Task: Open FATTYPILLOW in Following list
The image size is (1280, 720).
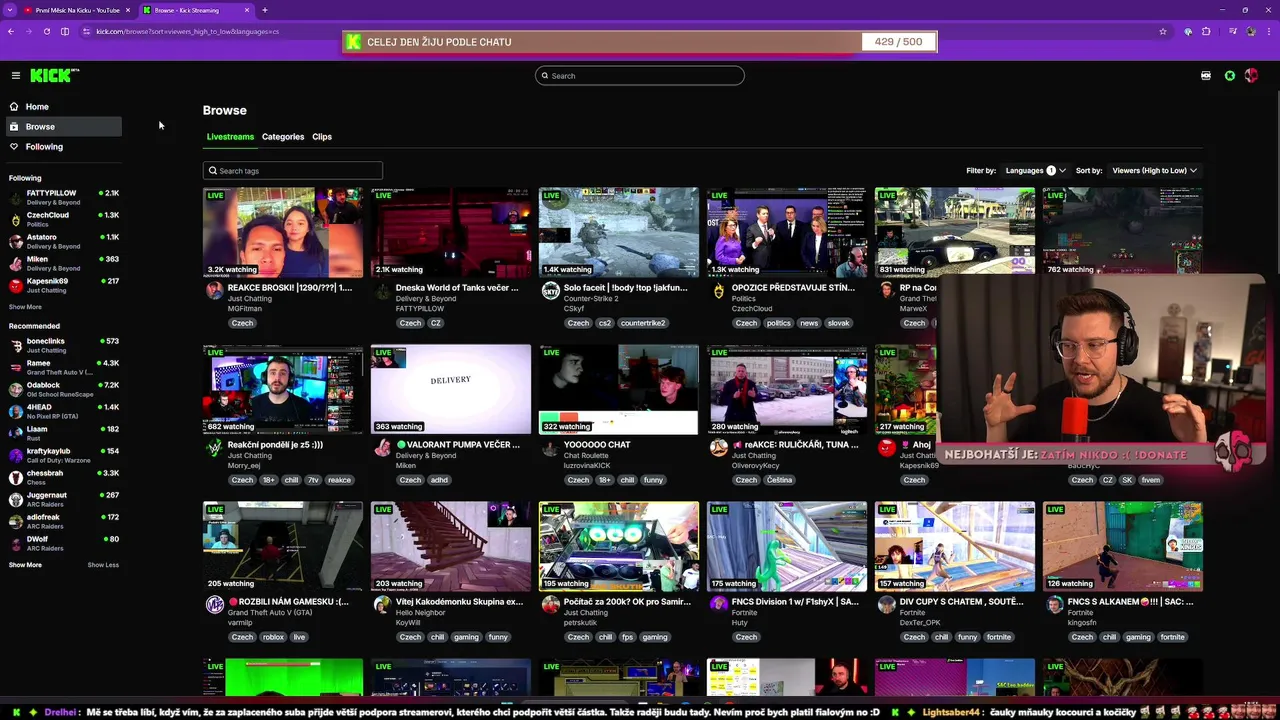Action: click(62, 197)
